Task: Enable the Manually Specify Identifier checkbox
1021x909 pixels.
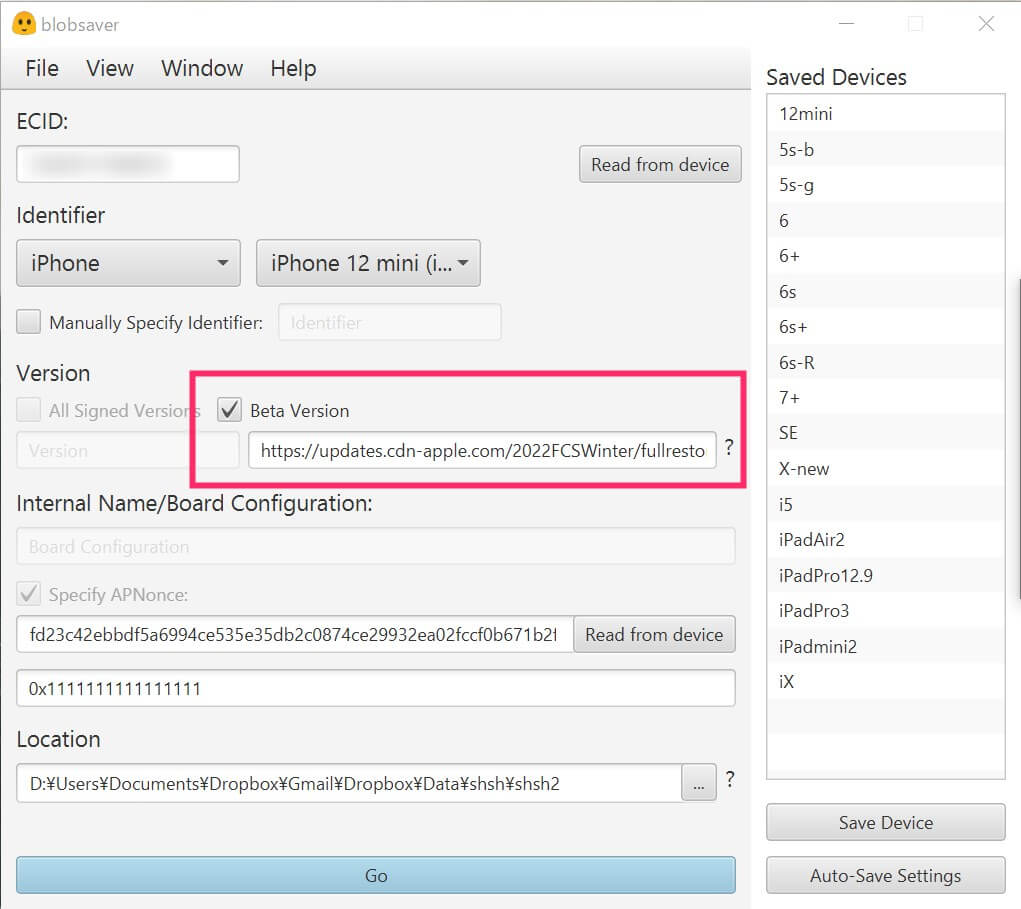Action: [30, 322]
